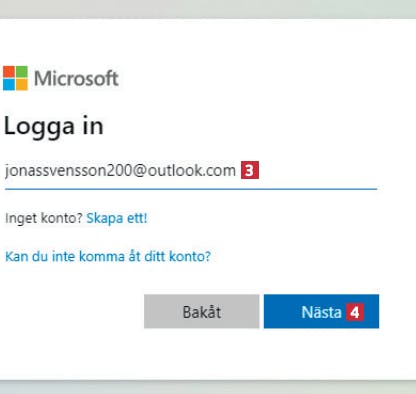Click the Logga in heading
Image resolution: width=416 pixels, height=394 pixels.
54,126
